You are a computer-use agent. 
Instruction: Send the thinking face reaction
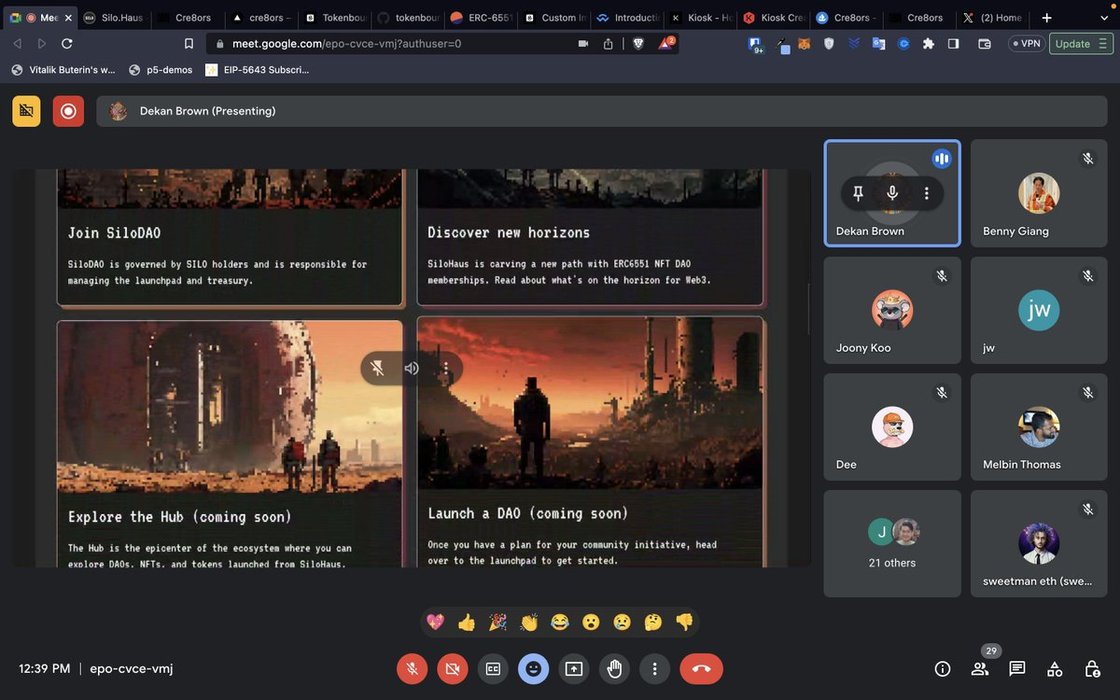pos(653,622)
